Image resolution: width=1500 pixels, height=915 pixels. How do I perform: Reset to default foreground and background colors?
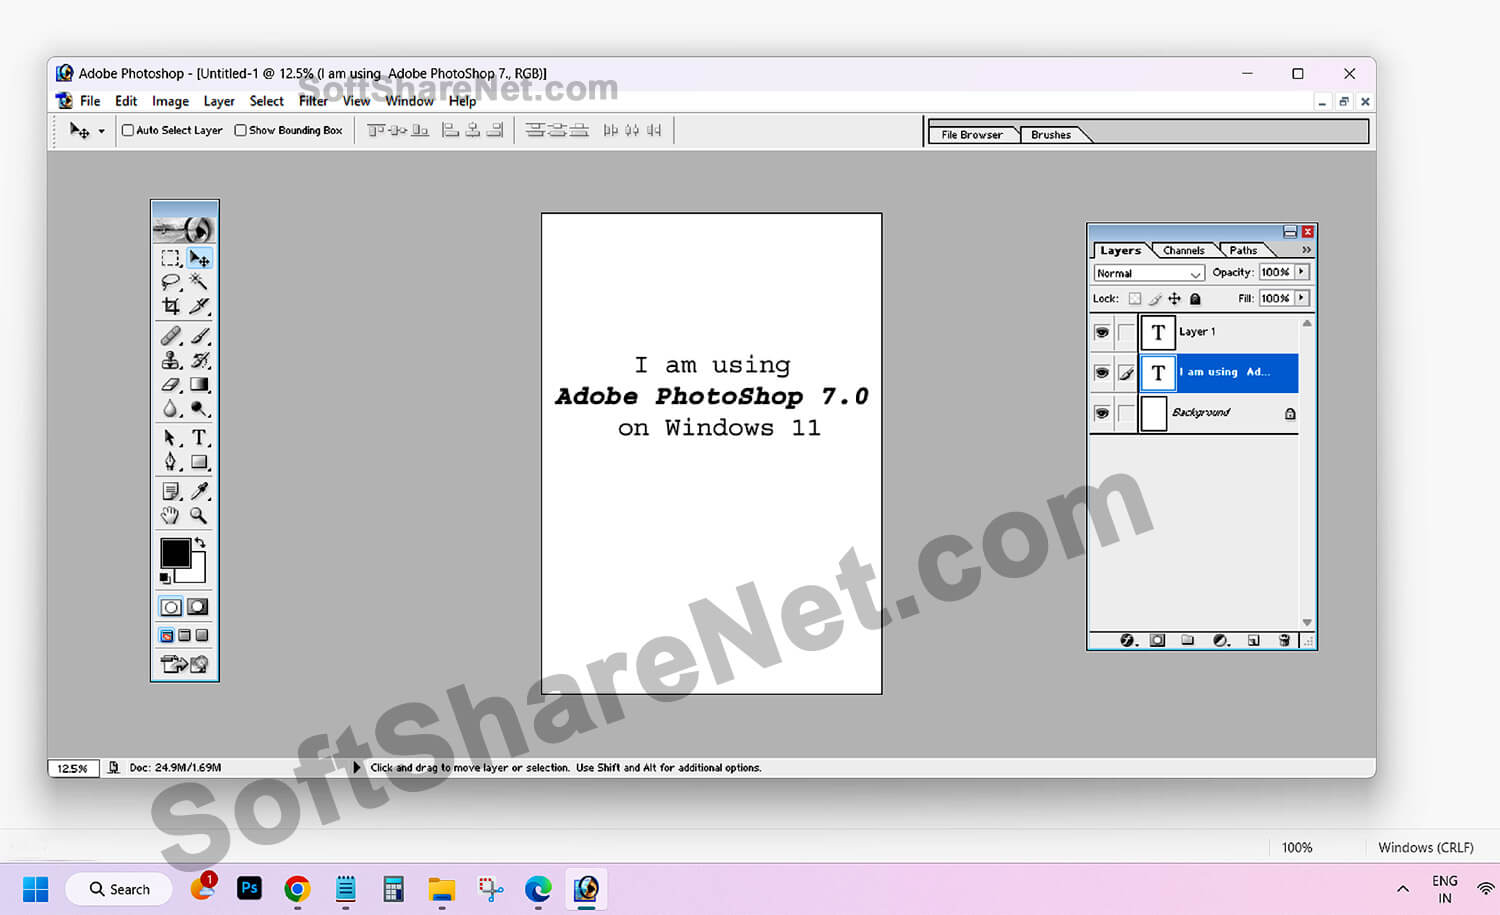165,578
